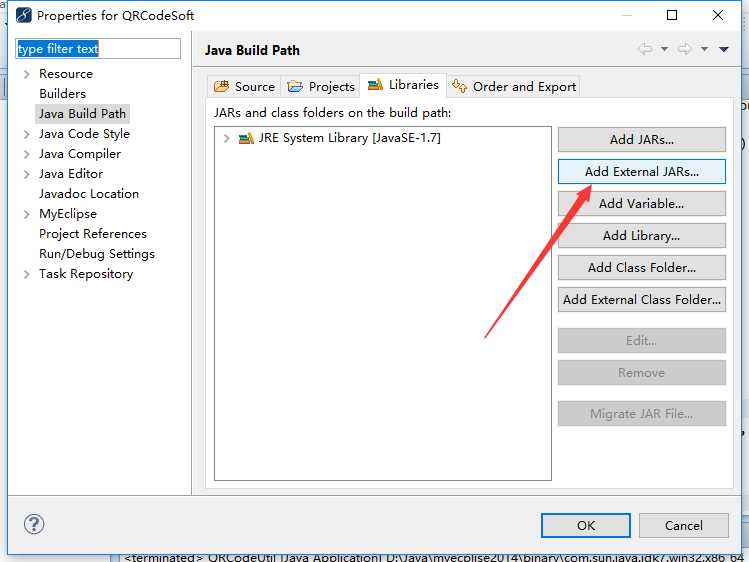The width and height of the screenshot is (749, 562).
Task: Click the Add Variable... button
Action: pyautogui.click(x=642, y=203)
